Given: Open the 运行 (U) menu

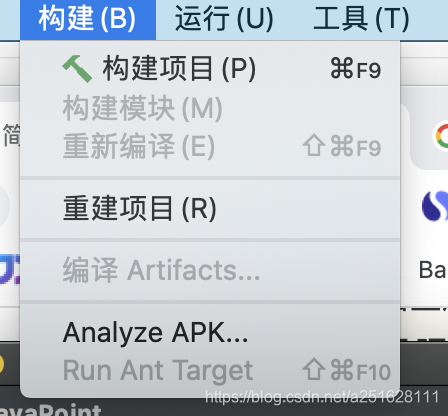Looking at the screenshot, I should [224, 19].
